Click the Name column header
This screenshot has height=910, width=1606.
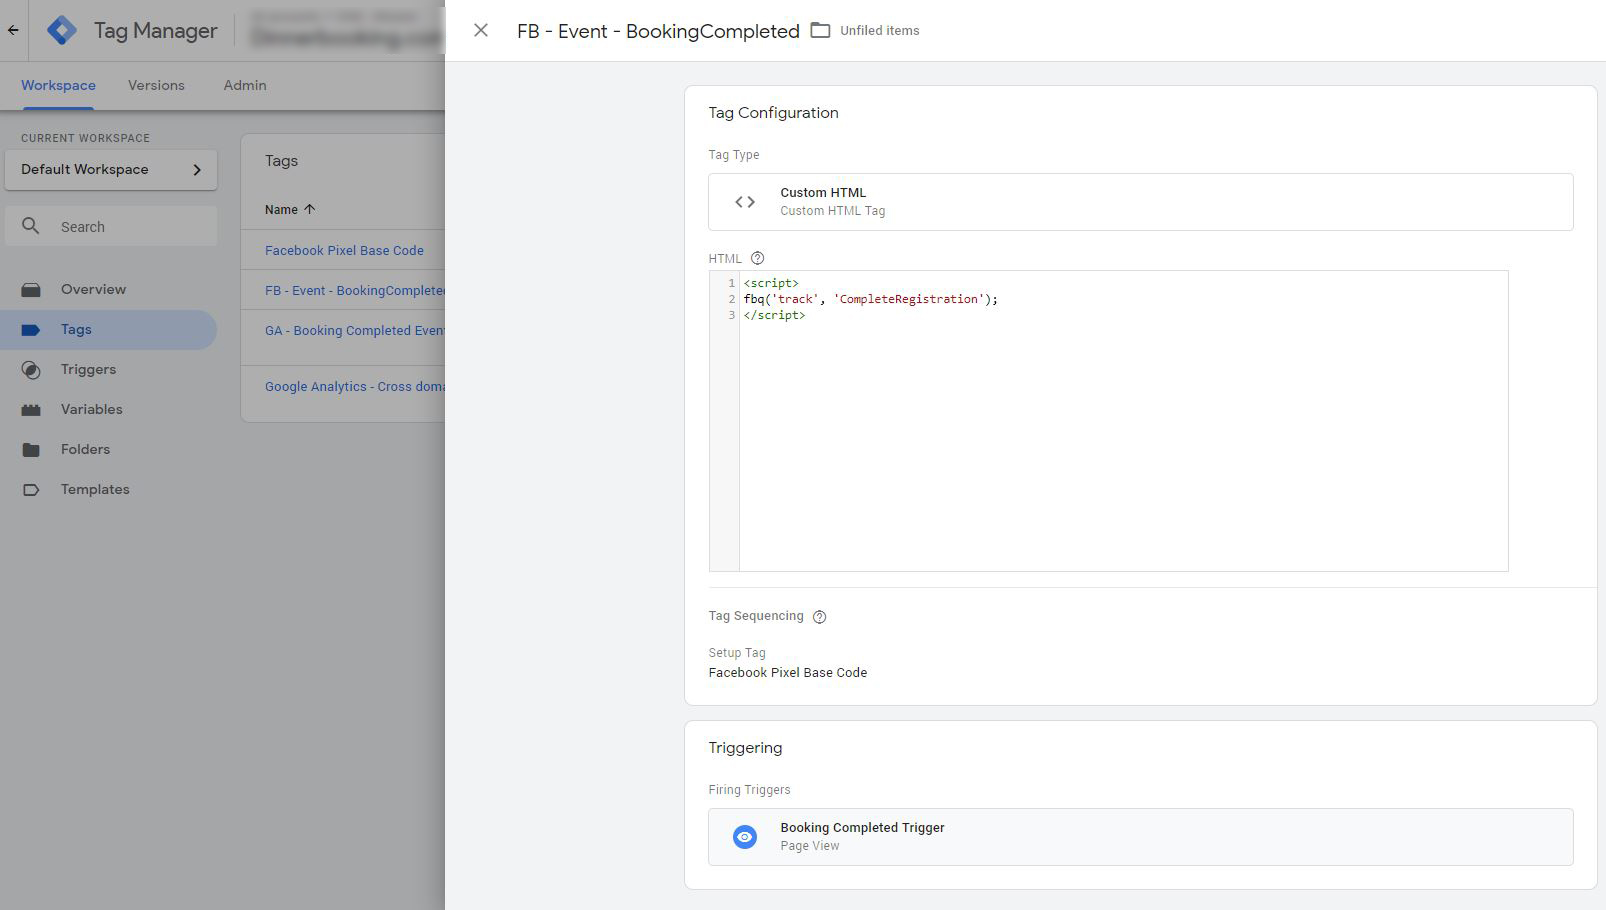tap(281, 209)
